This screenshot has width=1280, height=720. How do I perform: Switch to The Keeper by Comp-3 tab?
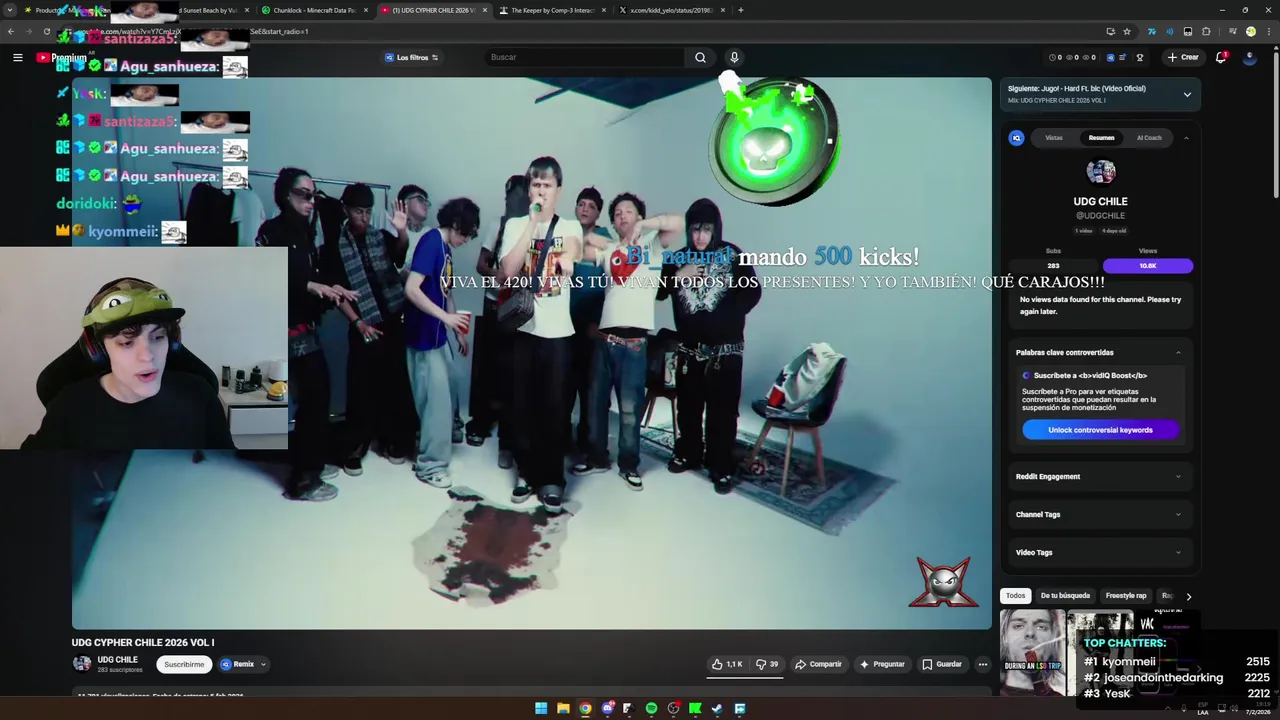(x=552, y=10)
